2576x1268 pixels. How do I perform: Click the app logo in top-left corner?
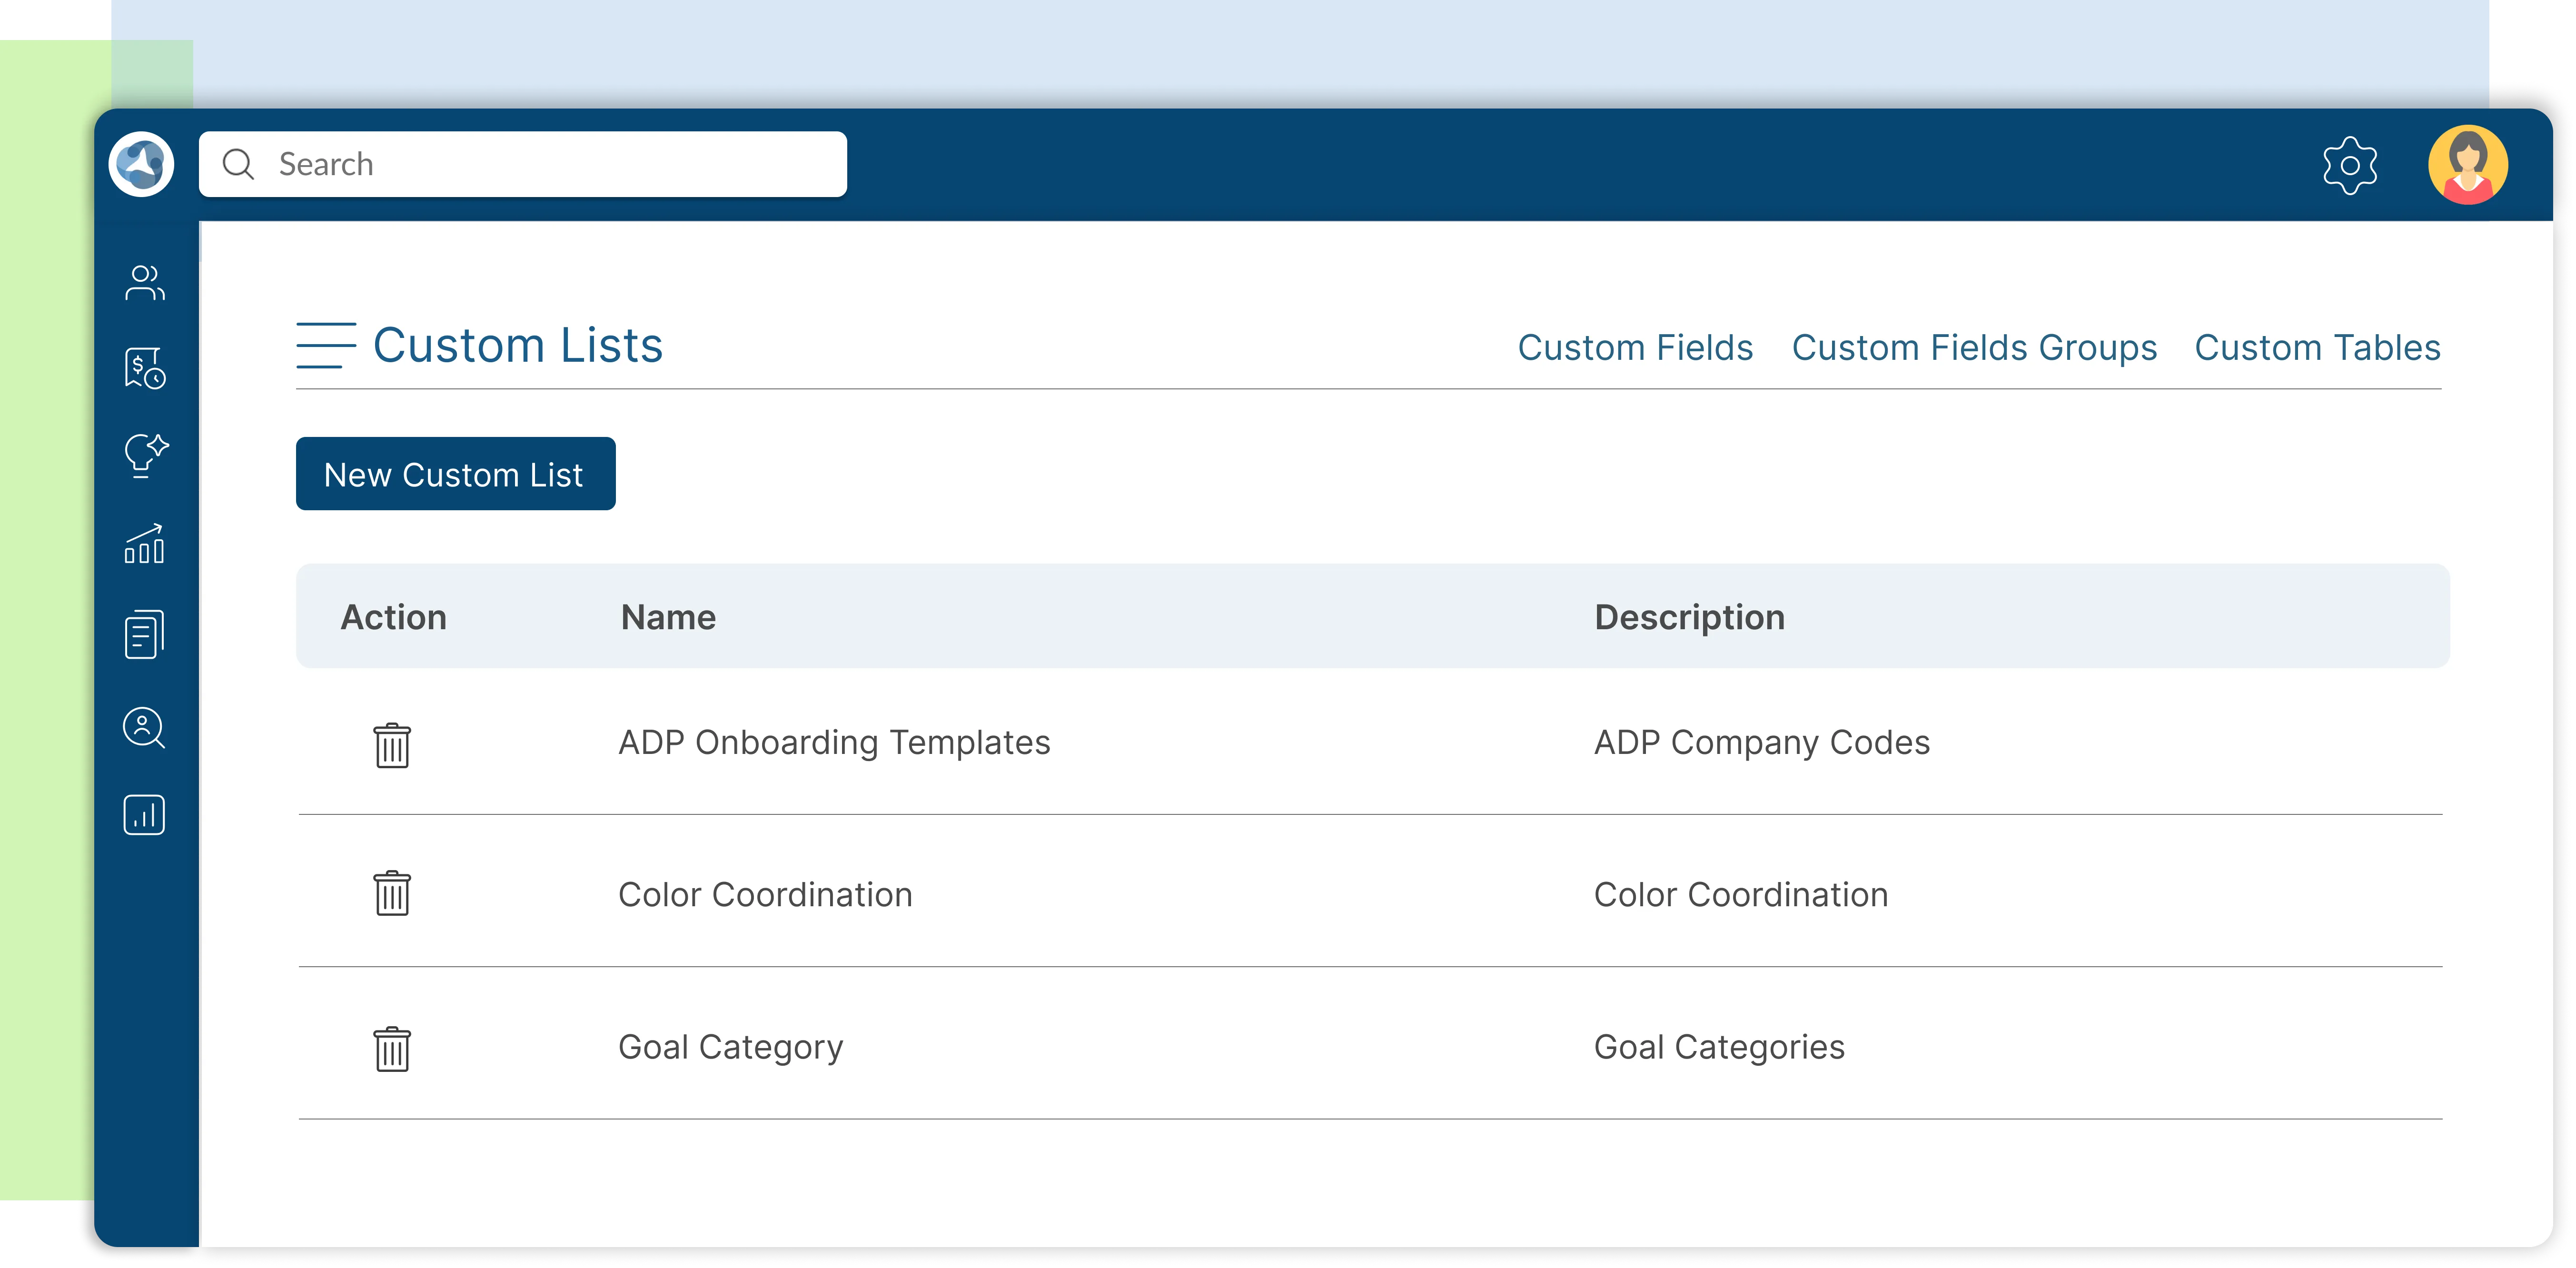[141, 164]
